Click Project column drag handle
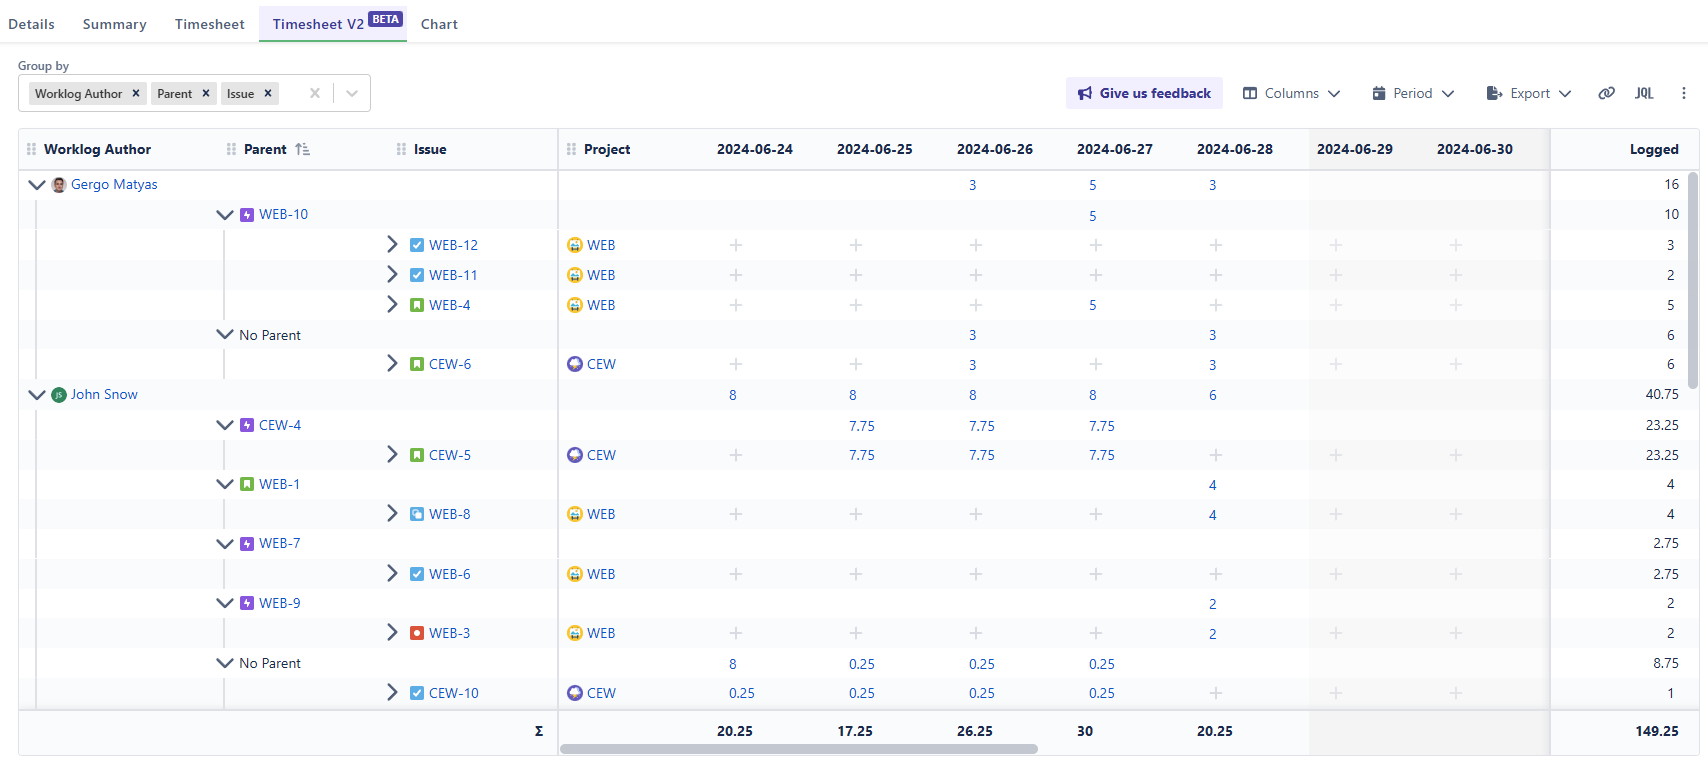 click(572, 149)
